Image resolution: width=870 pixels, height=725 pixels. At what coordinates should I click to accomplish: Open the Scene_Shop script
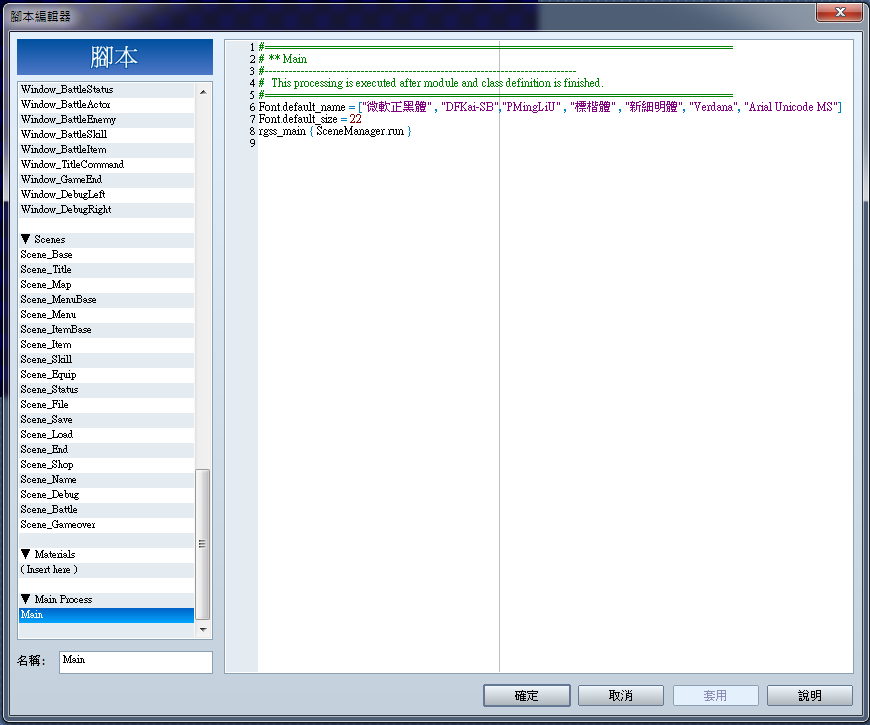pyautogui.click(x=107, y=464)
